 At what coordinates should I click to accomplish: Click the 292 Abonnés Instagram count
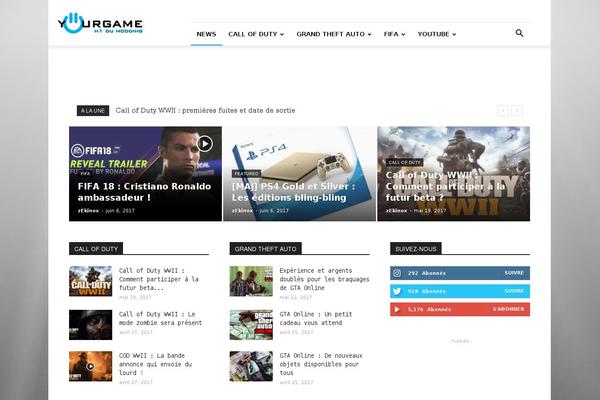(427, 273)
